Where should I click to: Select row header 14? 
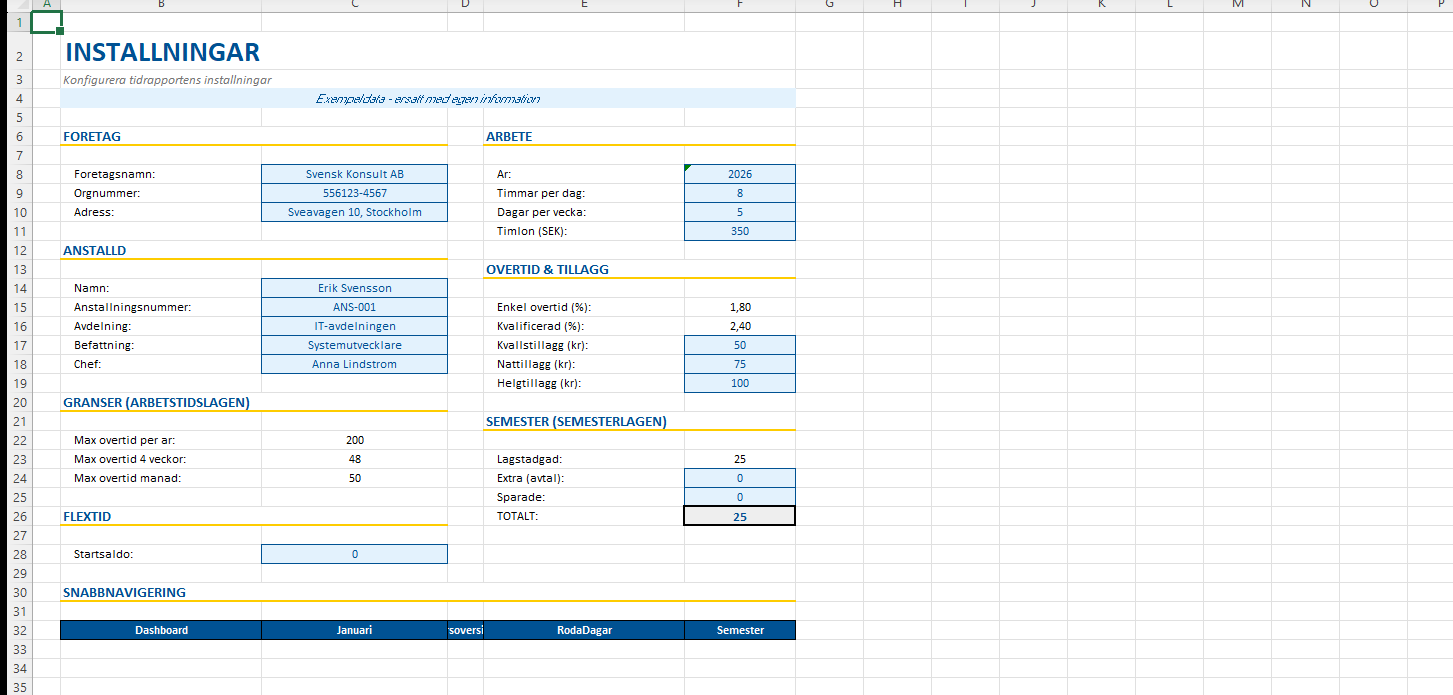(x=19, y=288)
